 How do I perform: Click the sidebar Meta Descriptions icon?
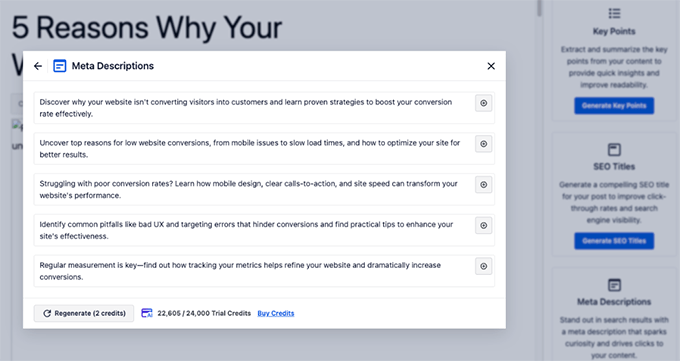click(614, 285)
